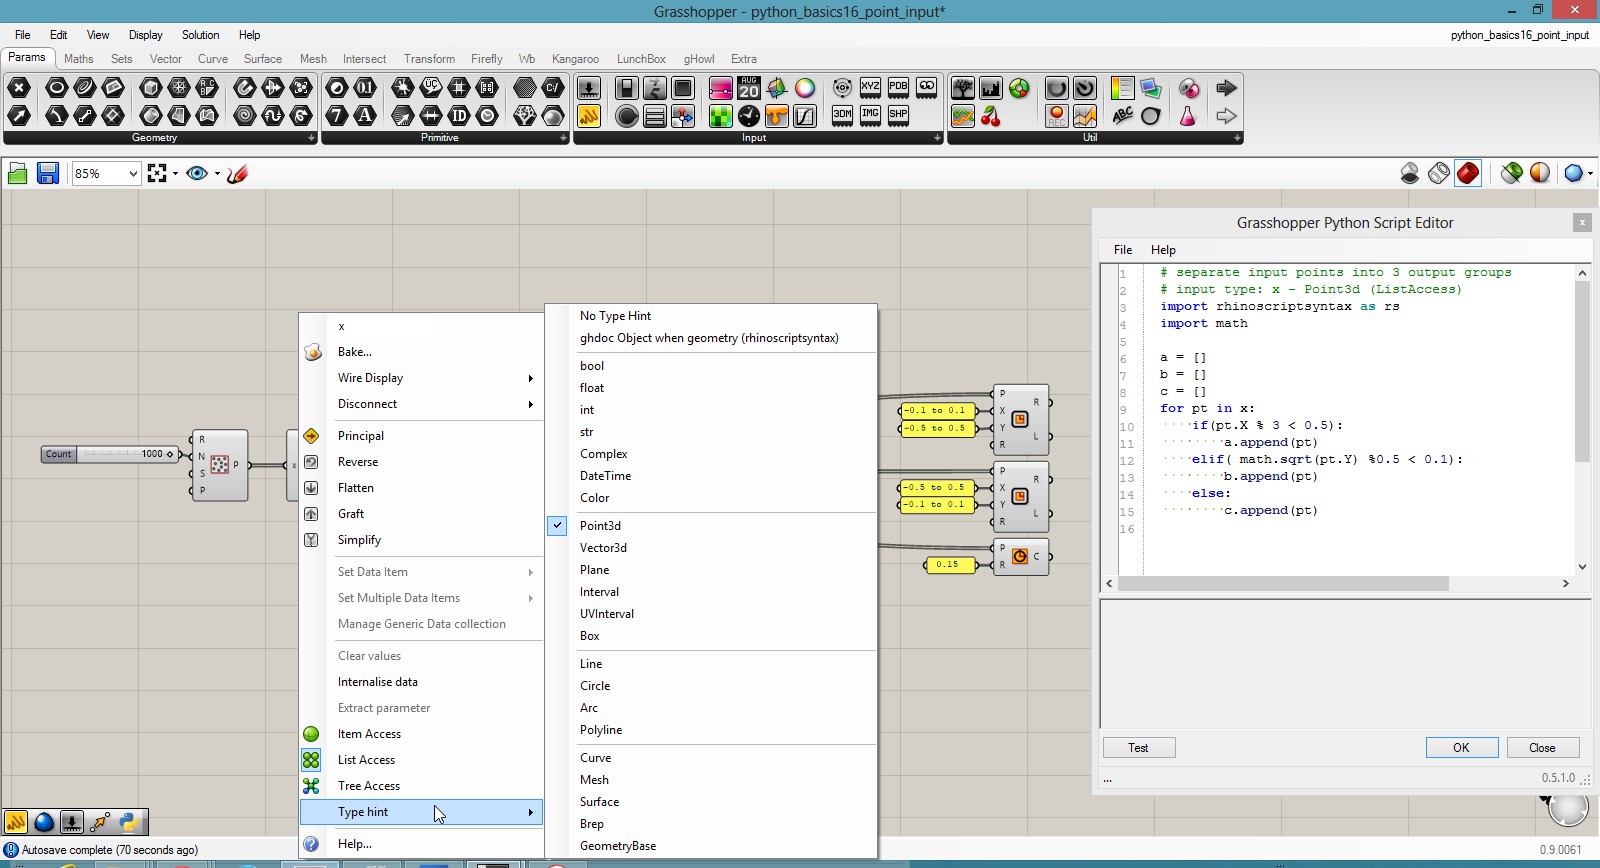This screenshot has height=868, width=1600.
Task: Click the Open file folder icon
Action: click(x=17, y=174)
